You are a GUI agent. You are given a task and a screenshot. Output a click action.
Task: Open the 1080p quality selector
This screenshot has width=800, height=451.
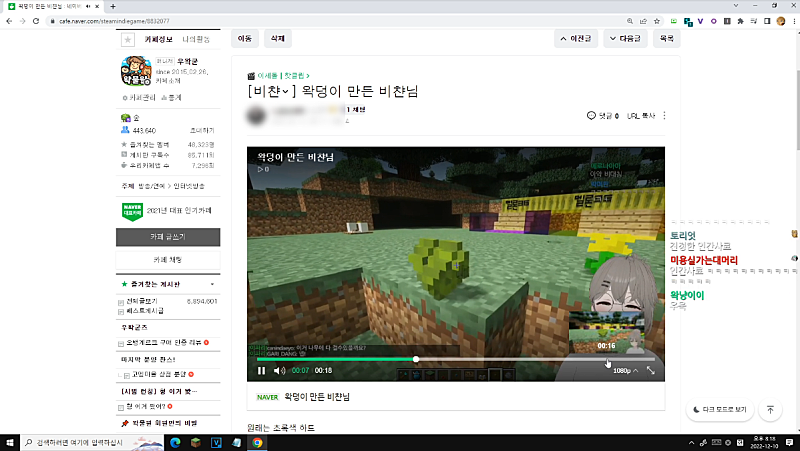626,371
